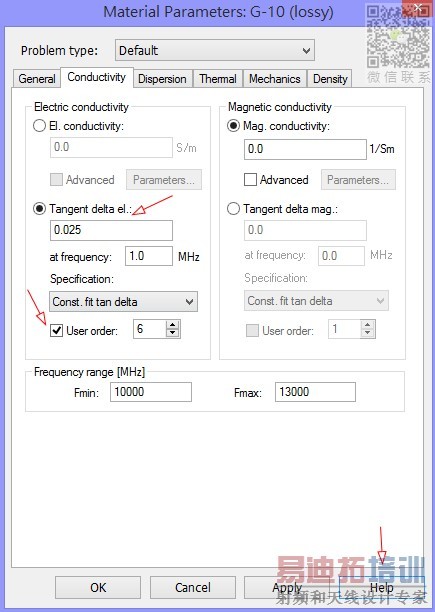Edit the Fmax frequency field

point(315,392)
